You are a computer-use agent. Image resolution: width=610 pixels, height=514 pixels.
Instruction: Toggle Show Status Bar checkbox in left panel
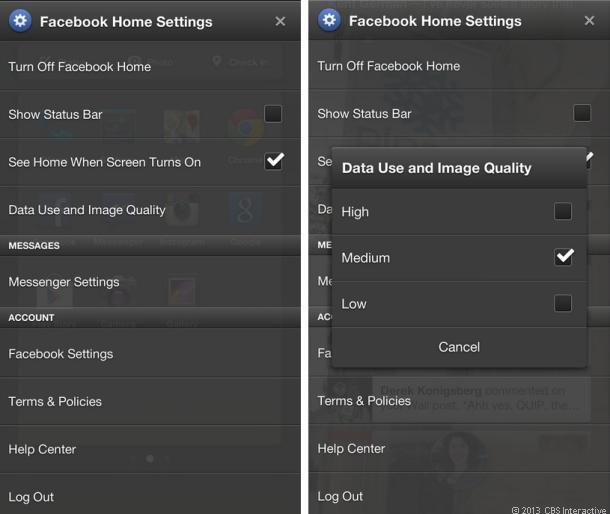click(x=273, y=114)
